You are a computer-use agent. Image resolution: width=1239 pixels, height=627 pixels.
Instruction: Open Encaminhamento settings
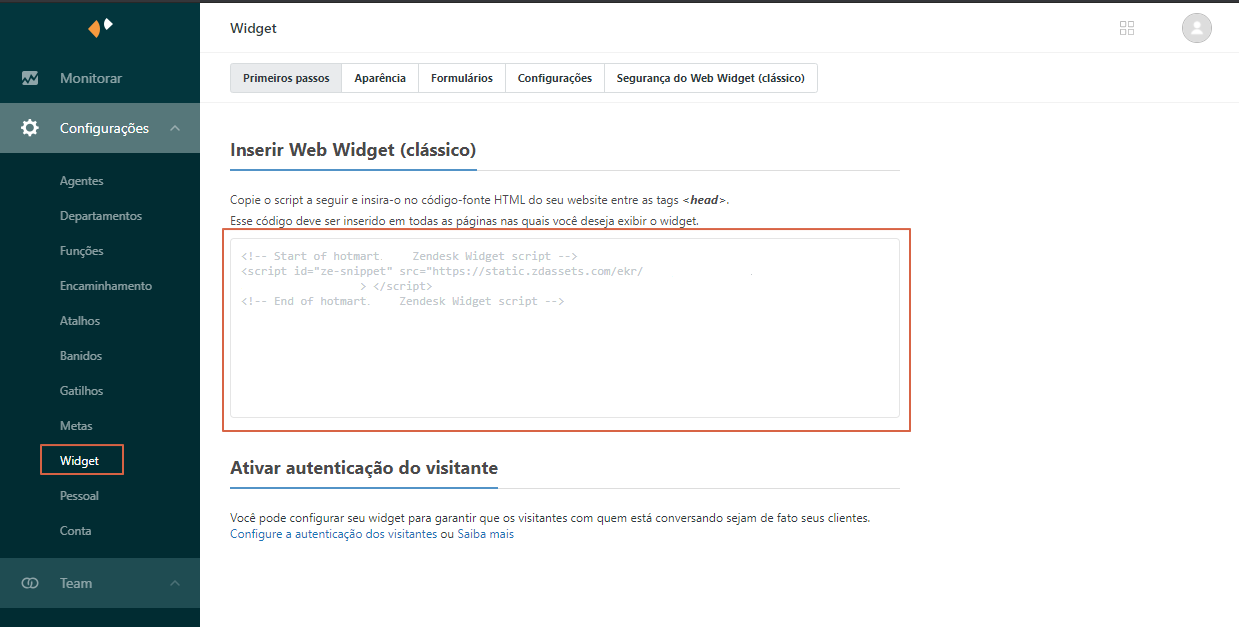click(x=106, y=286)
